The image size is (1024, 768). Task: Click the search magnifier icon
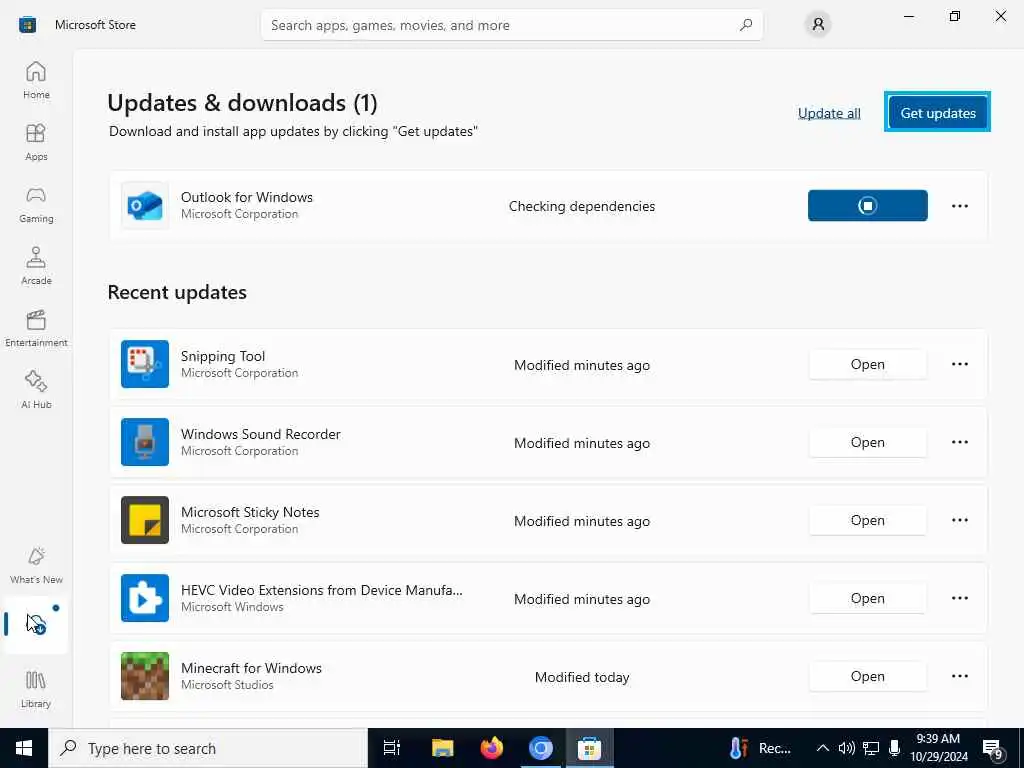coord(746,25)
